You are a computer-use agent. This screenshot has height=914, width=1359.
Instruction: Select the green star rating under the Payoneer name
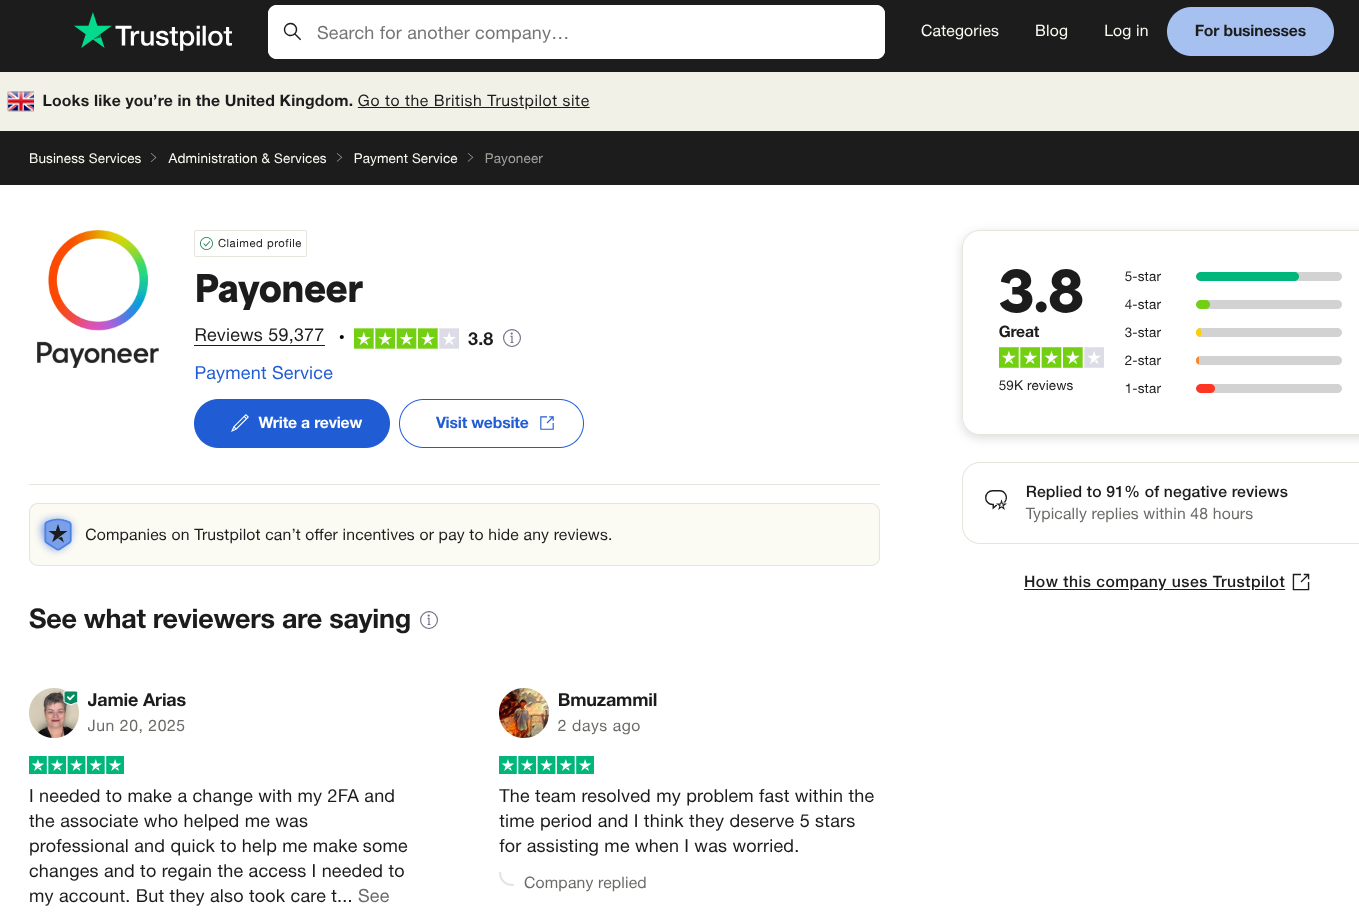coord(406,338)
